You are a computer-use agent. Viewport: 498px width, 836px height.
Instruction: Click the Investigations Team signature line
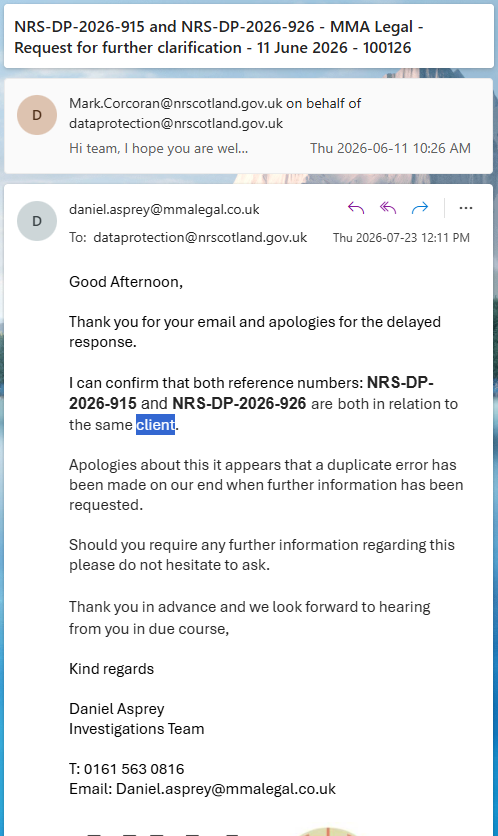coord(136,729)
